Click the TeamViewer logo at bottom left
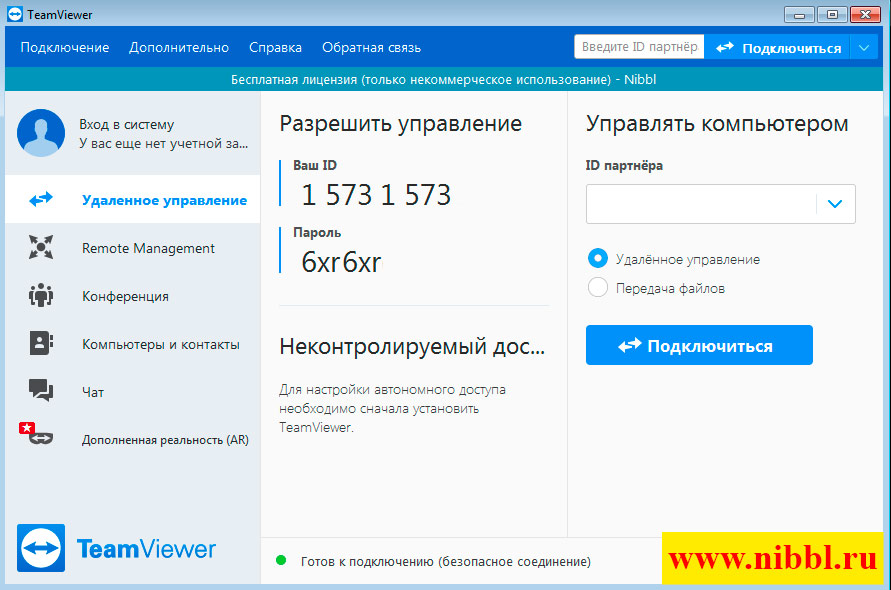The image size is (891, 590). tap(116, 549)
